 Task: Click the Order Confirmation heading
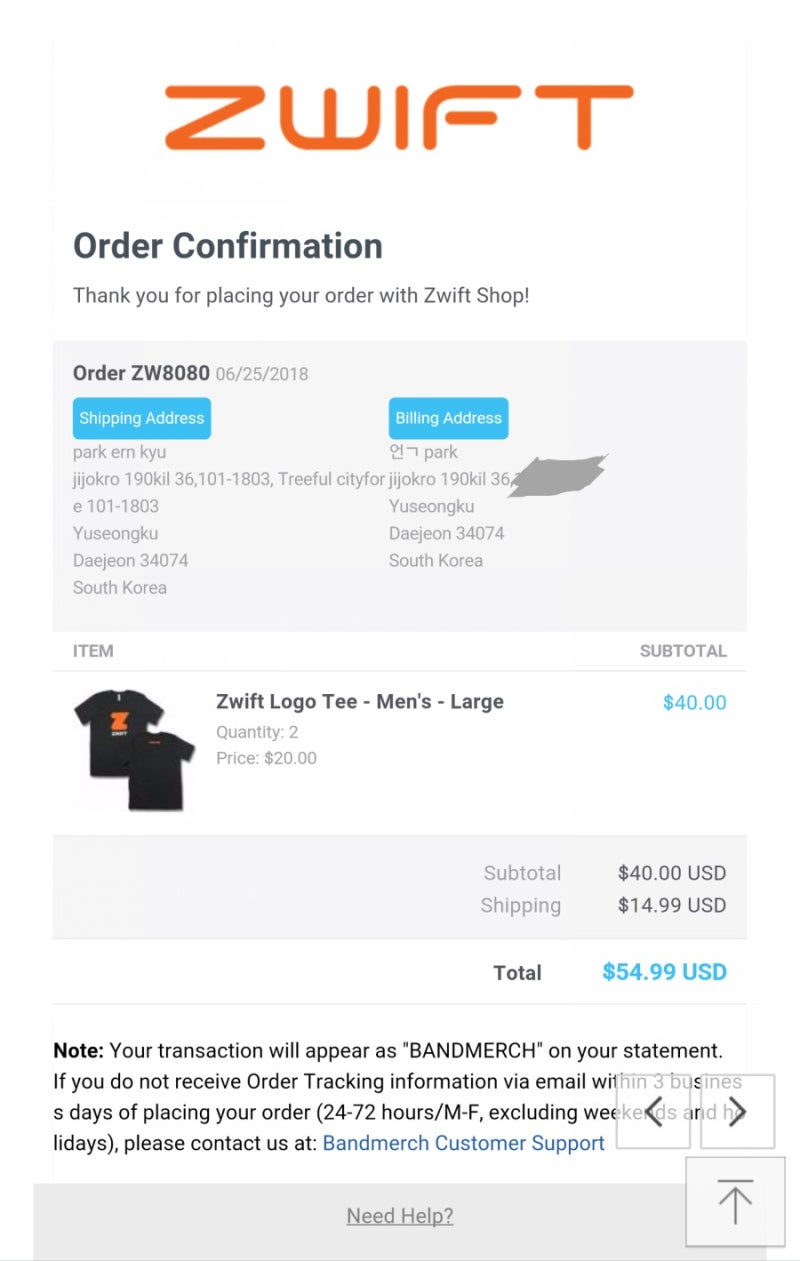(228, 246)
